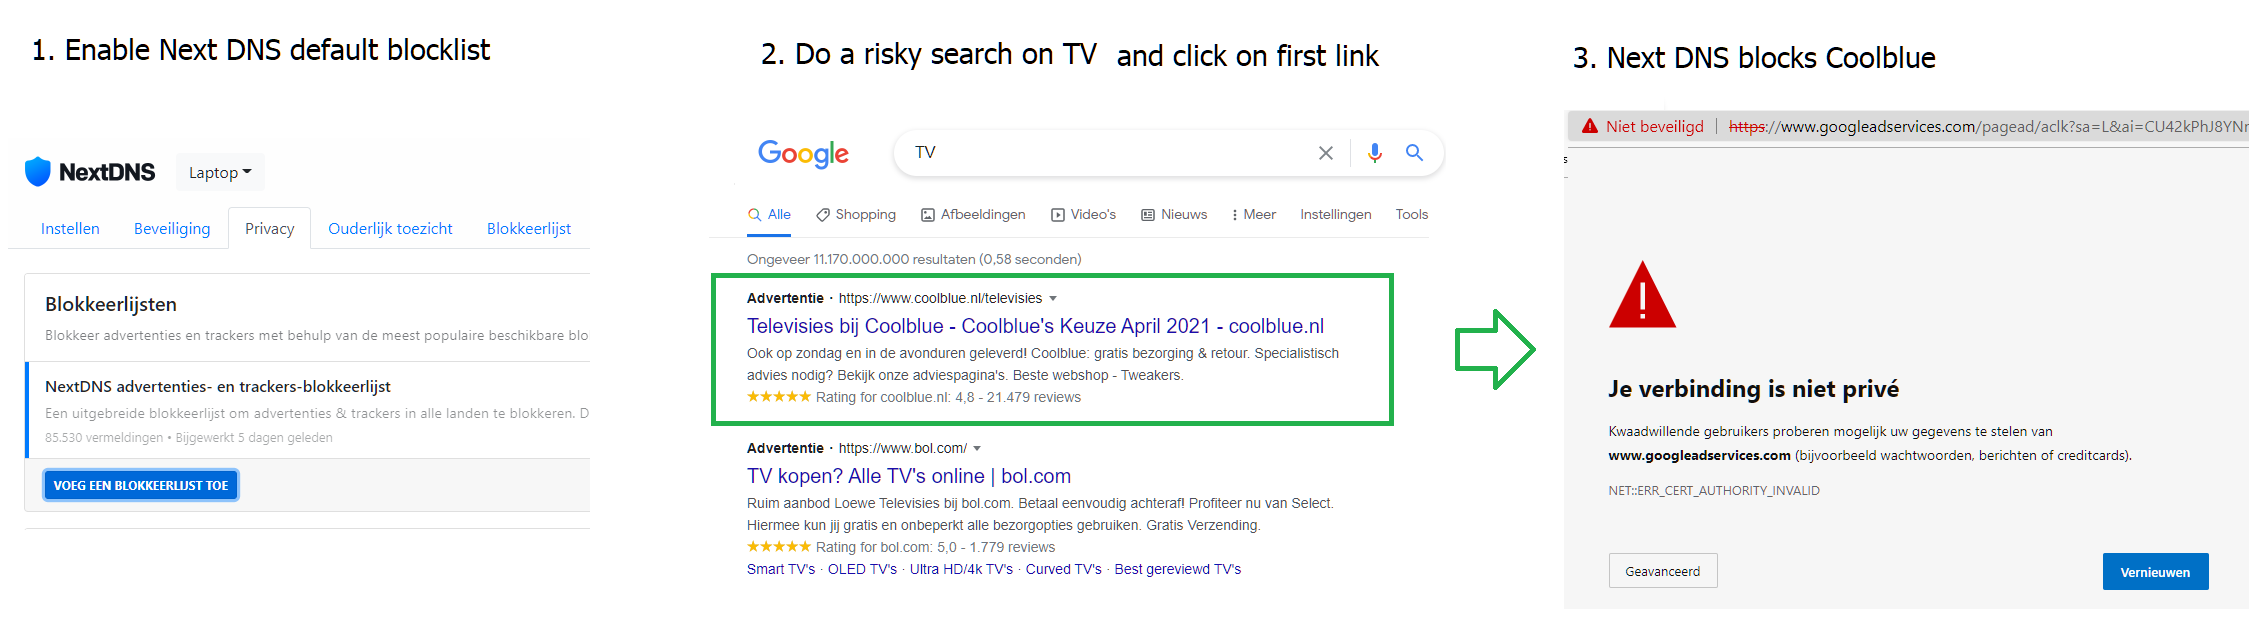Open the Shopping results filter
The image size is (2258, 620).
click(856, 215)
